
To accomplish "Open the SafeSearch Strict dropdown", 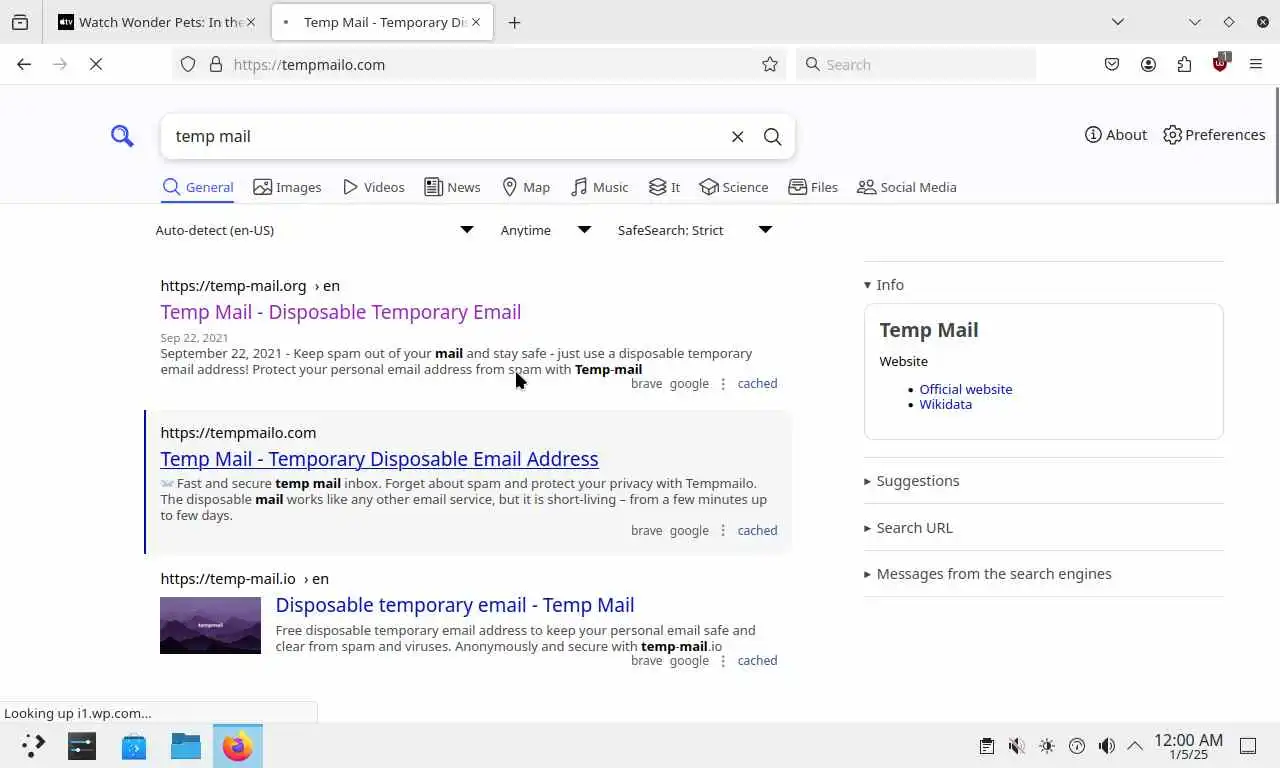I will point(695,230).
